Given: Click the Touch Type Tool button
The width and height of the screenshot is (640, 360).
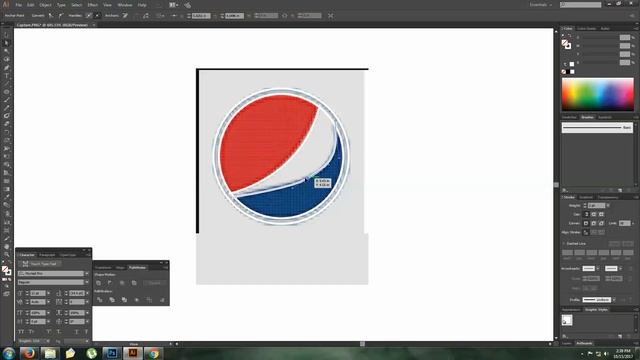Looking at the screenshot, I should click(x=39, y=264).
